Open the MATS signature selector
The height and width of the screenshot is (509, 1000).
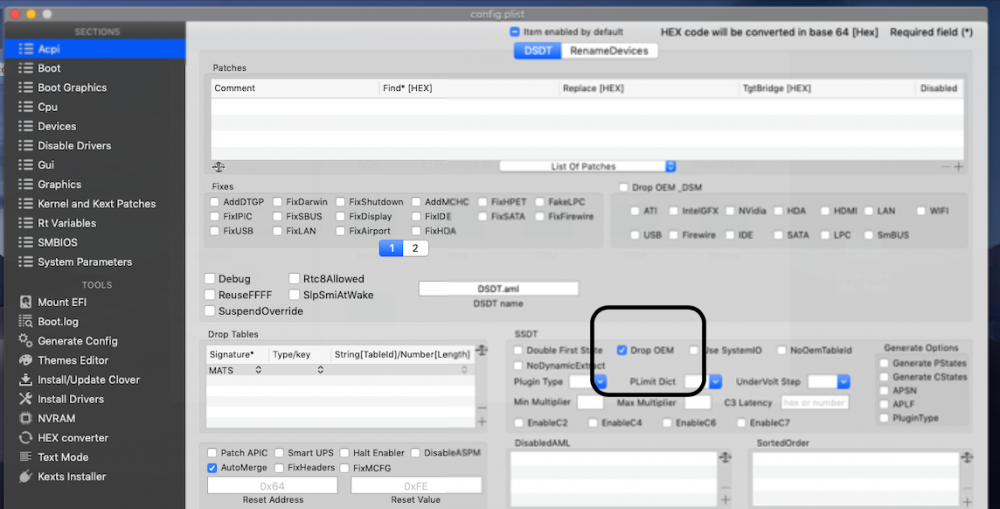pos(258,370)
